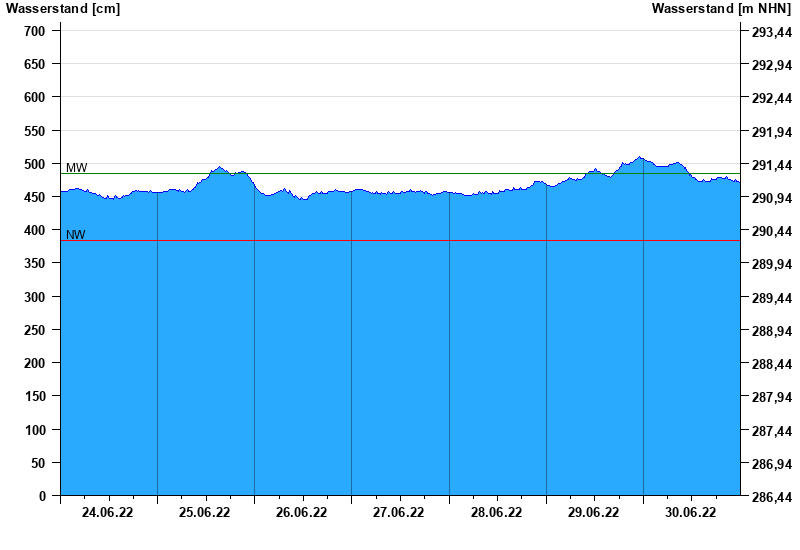The height and width of the screenshot is (550, 800).
Task: Select the 26.06.22 date label
Action: point(302,513)
